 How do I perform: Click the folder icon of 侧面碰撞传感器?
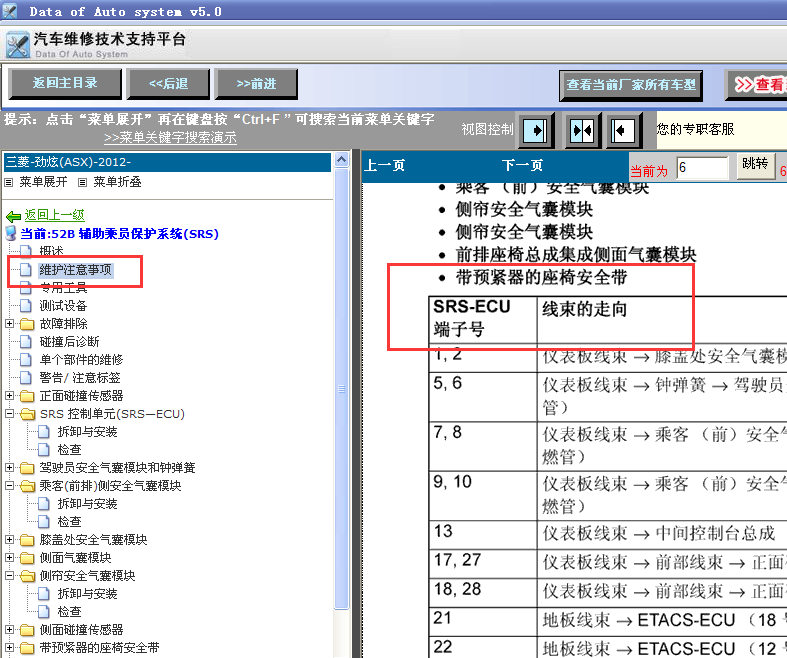[x=27, y=630]
